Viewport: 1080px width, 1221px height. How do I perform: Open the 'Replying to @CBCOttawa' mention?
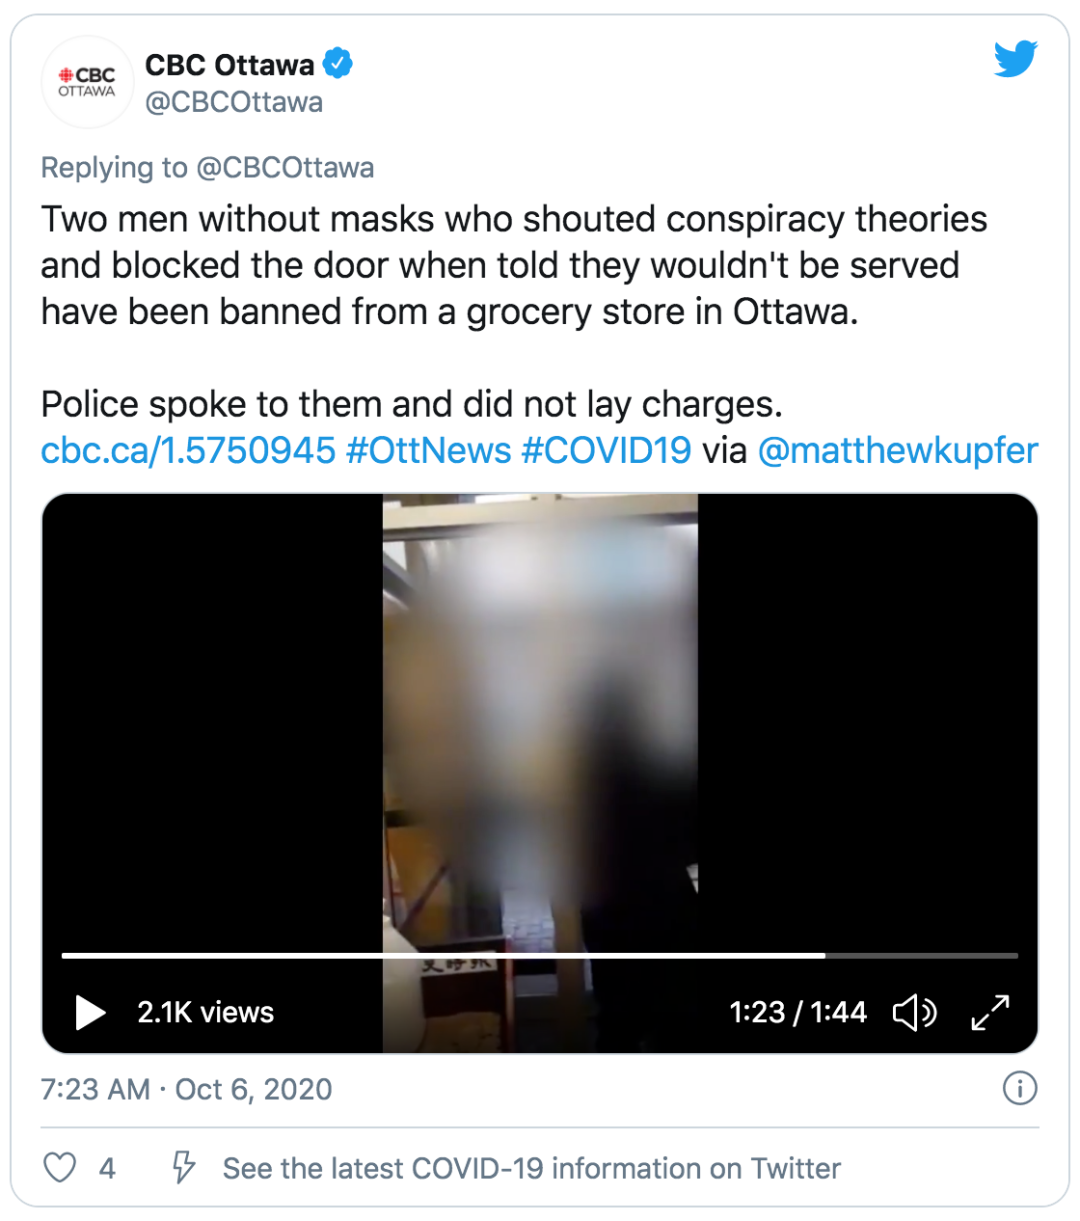285,167
